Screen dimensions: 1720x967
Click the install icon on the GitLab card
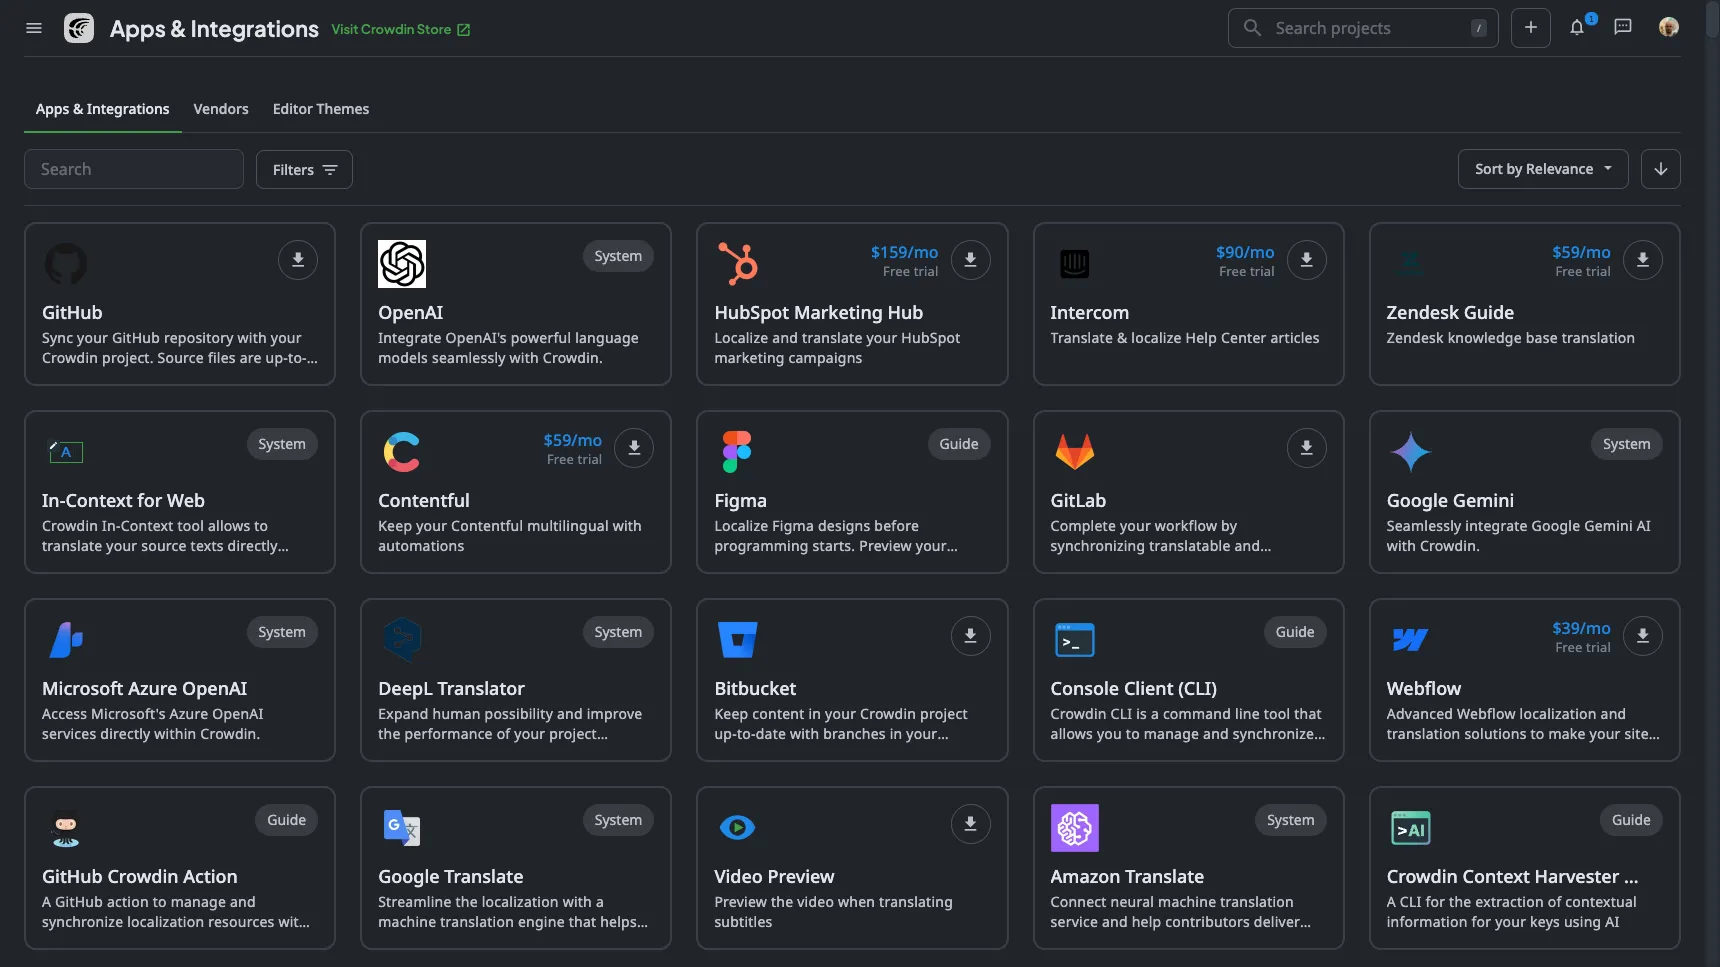tap(1306, 448)
